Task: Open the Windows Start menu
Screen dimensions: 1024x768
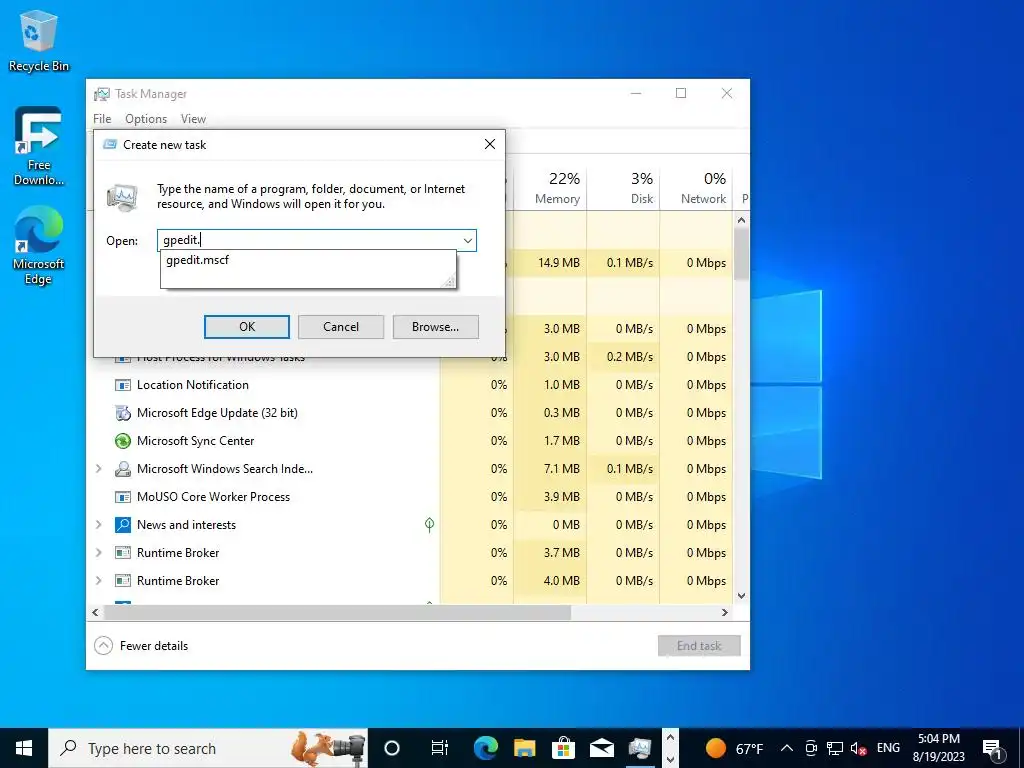Action: (24, 748)
